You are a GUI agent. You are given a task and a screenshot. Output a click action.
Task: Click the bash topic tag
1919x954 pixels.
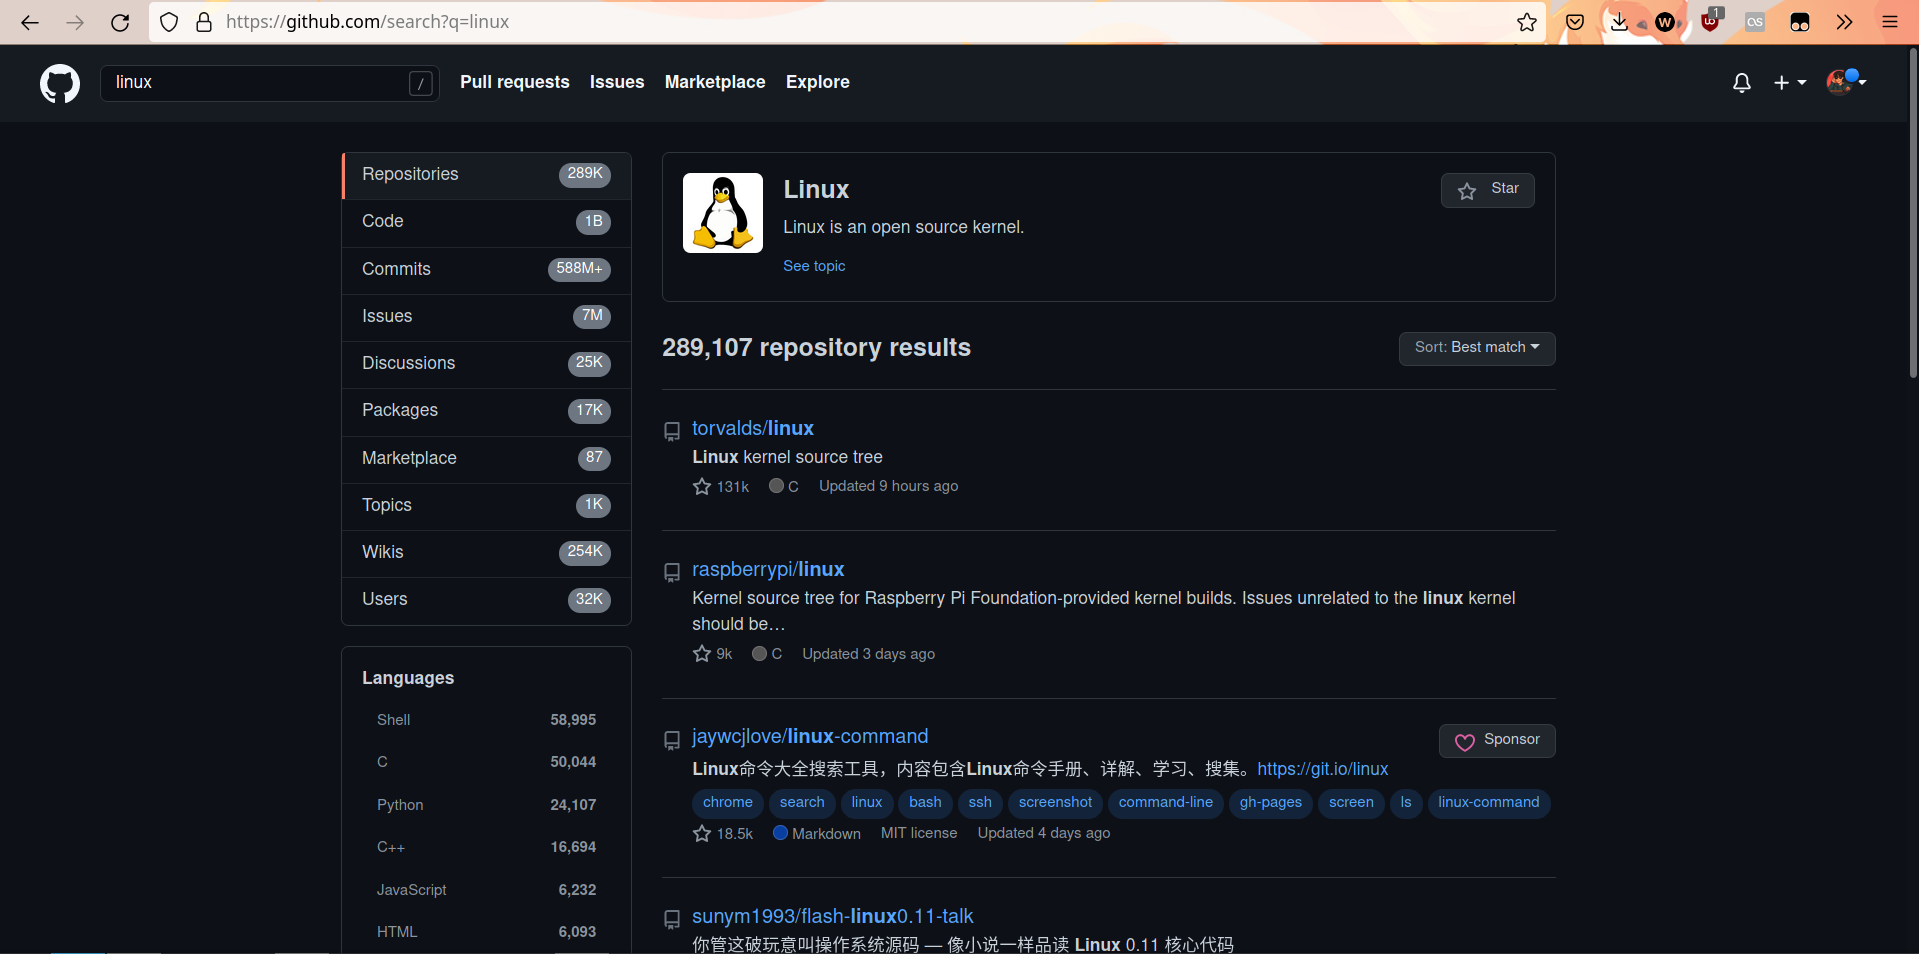coord(925,803)
